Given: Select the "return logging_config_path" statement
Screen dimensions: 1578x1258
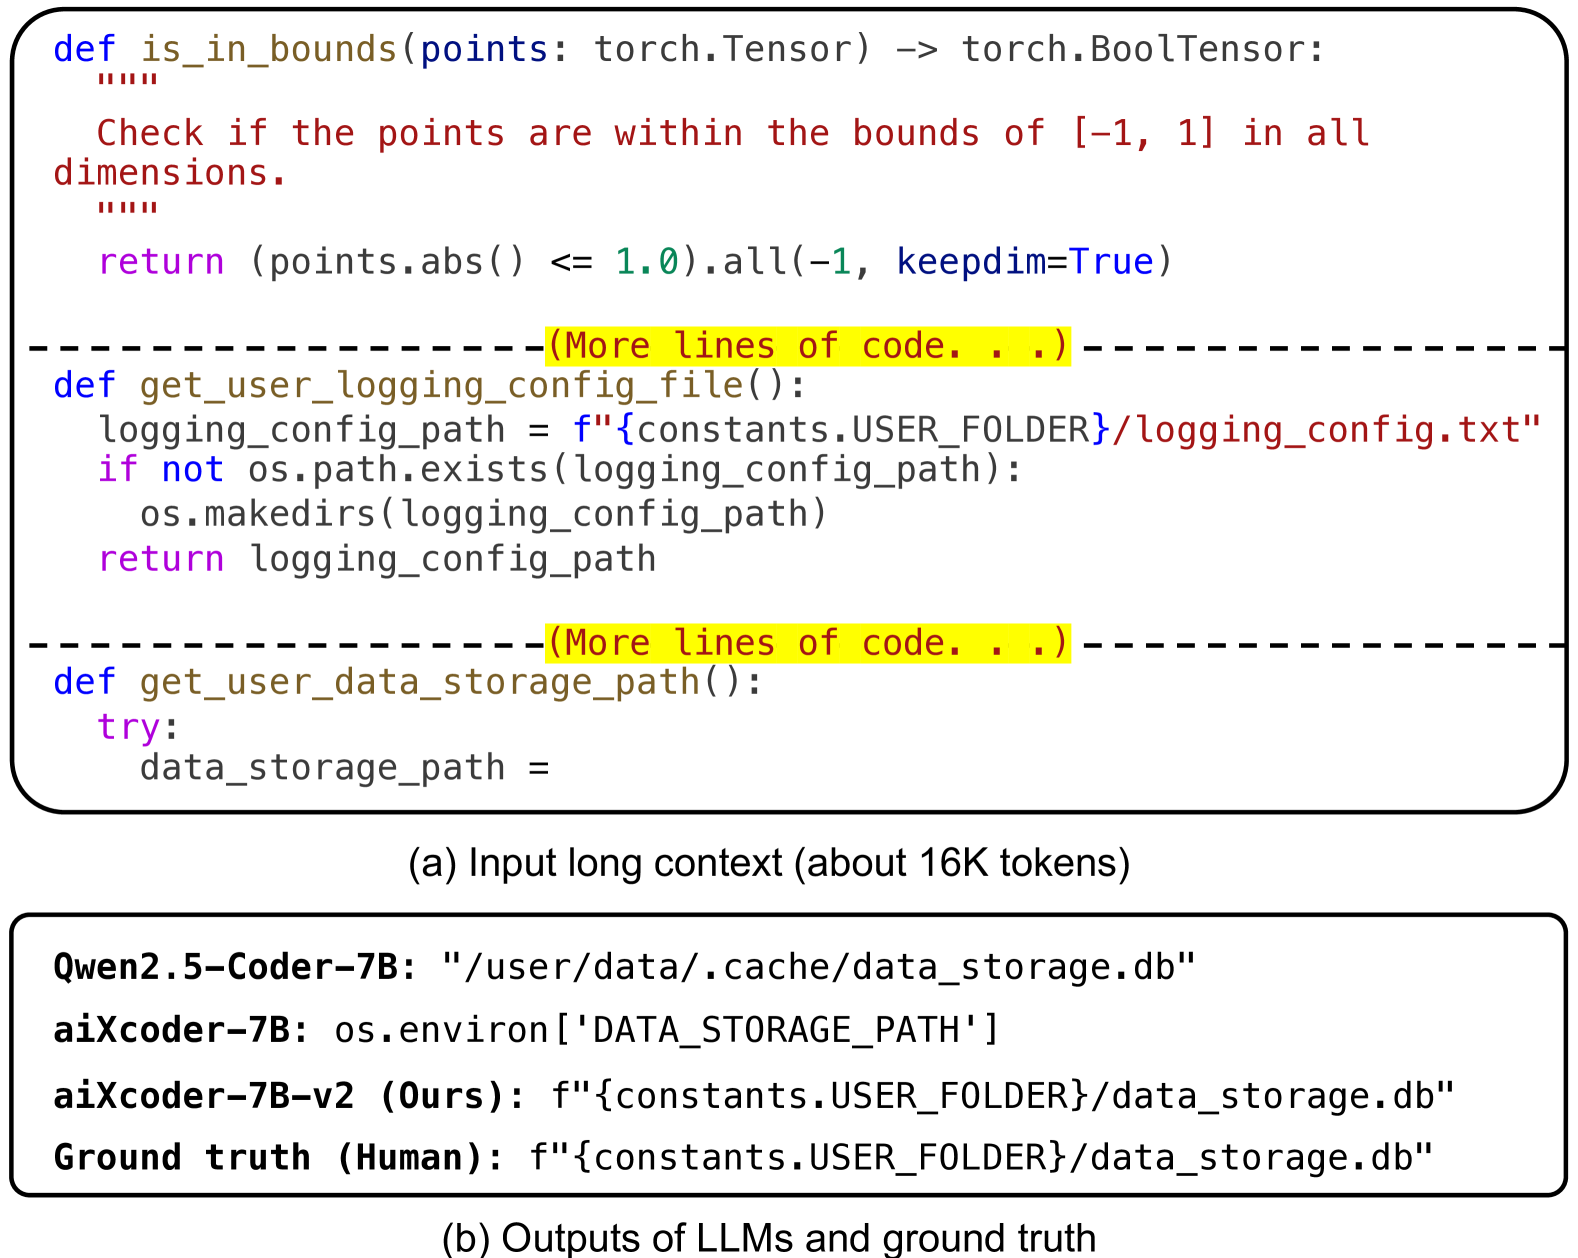Looking at the screenshot, I should [377, 559].
